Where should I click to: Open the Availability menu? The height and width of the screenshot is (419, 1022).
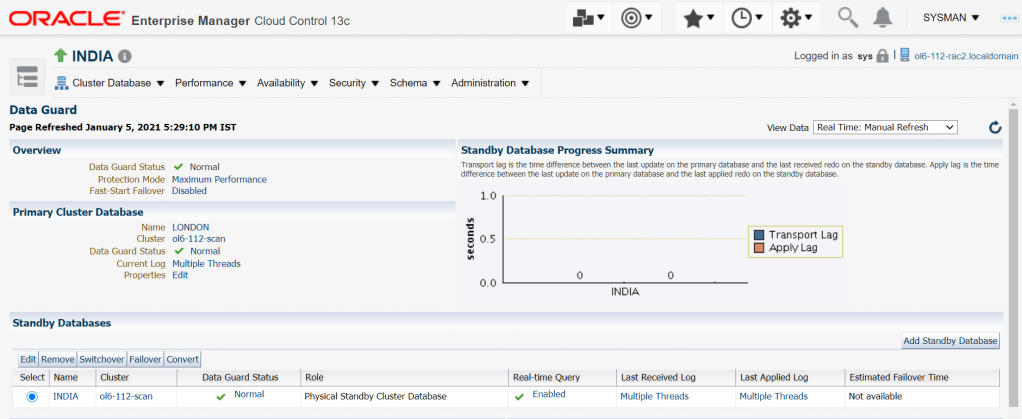coord(287,83)
